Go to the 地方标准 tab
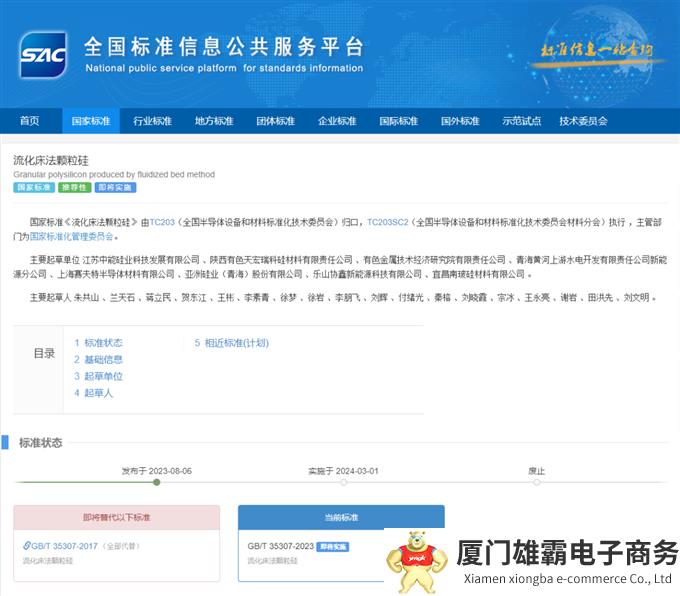The image size is (680, 596). point(214,121)
